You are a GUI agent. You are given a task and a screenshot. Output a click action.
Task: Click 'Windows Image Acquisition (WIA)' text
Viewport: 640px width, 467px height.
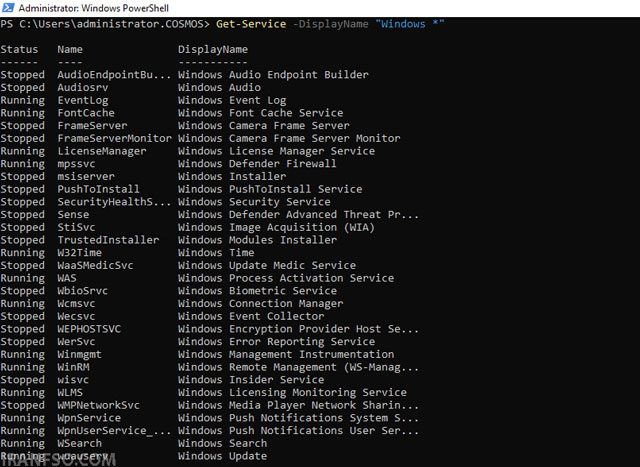pyautogui.click(x=276, y=227)
